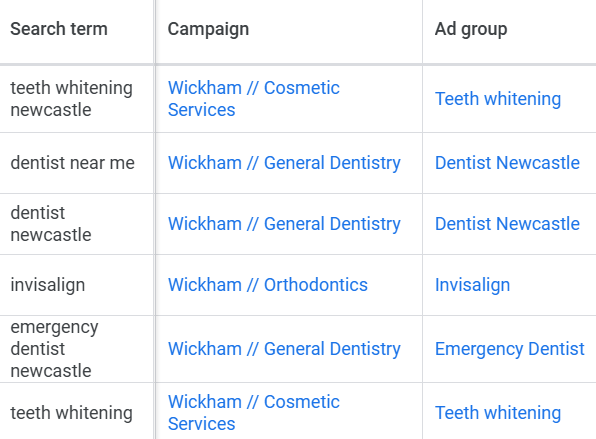Open Teeth whitening ad group, first row
The image size is (596, 439).
click(x=498, y=99)
